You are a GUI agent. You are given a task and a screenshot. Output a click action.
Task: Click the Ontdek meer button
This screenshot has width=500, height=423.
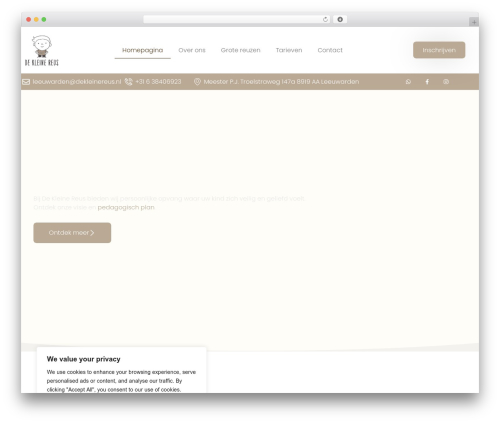pyautogui.click(x=72, y=233)
